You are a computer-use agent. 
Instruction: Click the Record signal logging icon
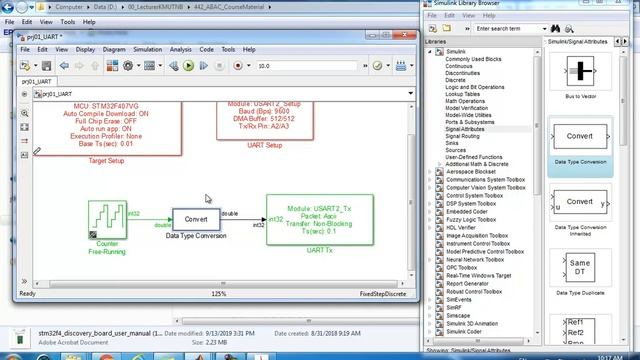click(x=238, y=66)
